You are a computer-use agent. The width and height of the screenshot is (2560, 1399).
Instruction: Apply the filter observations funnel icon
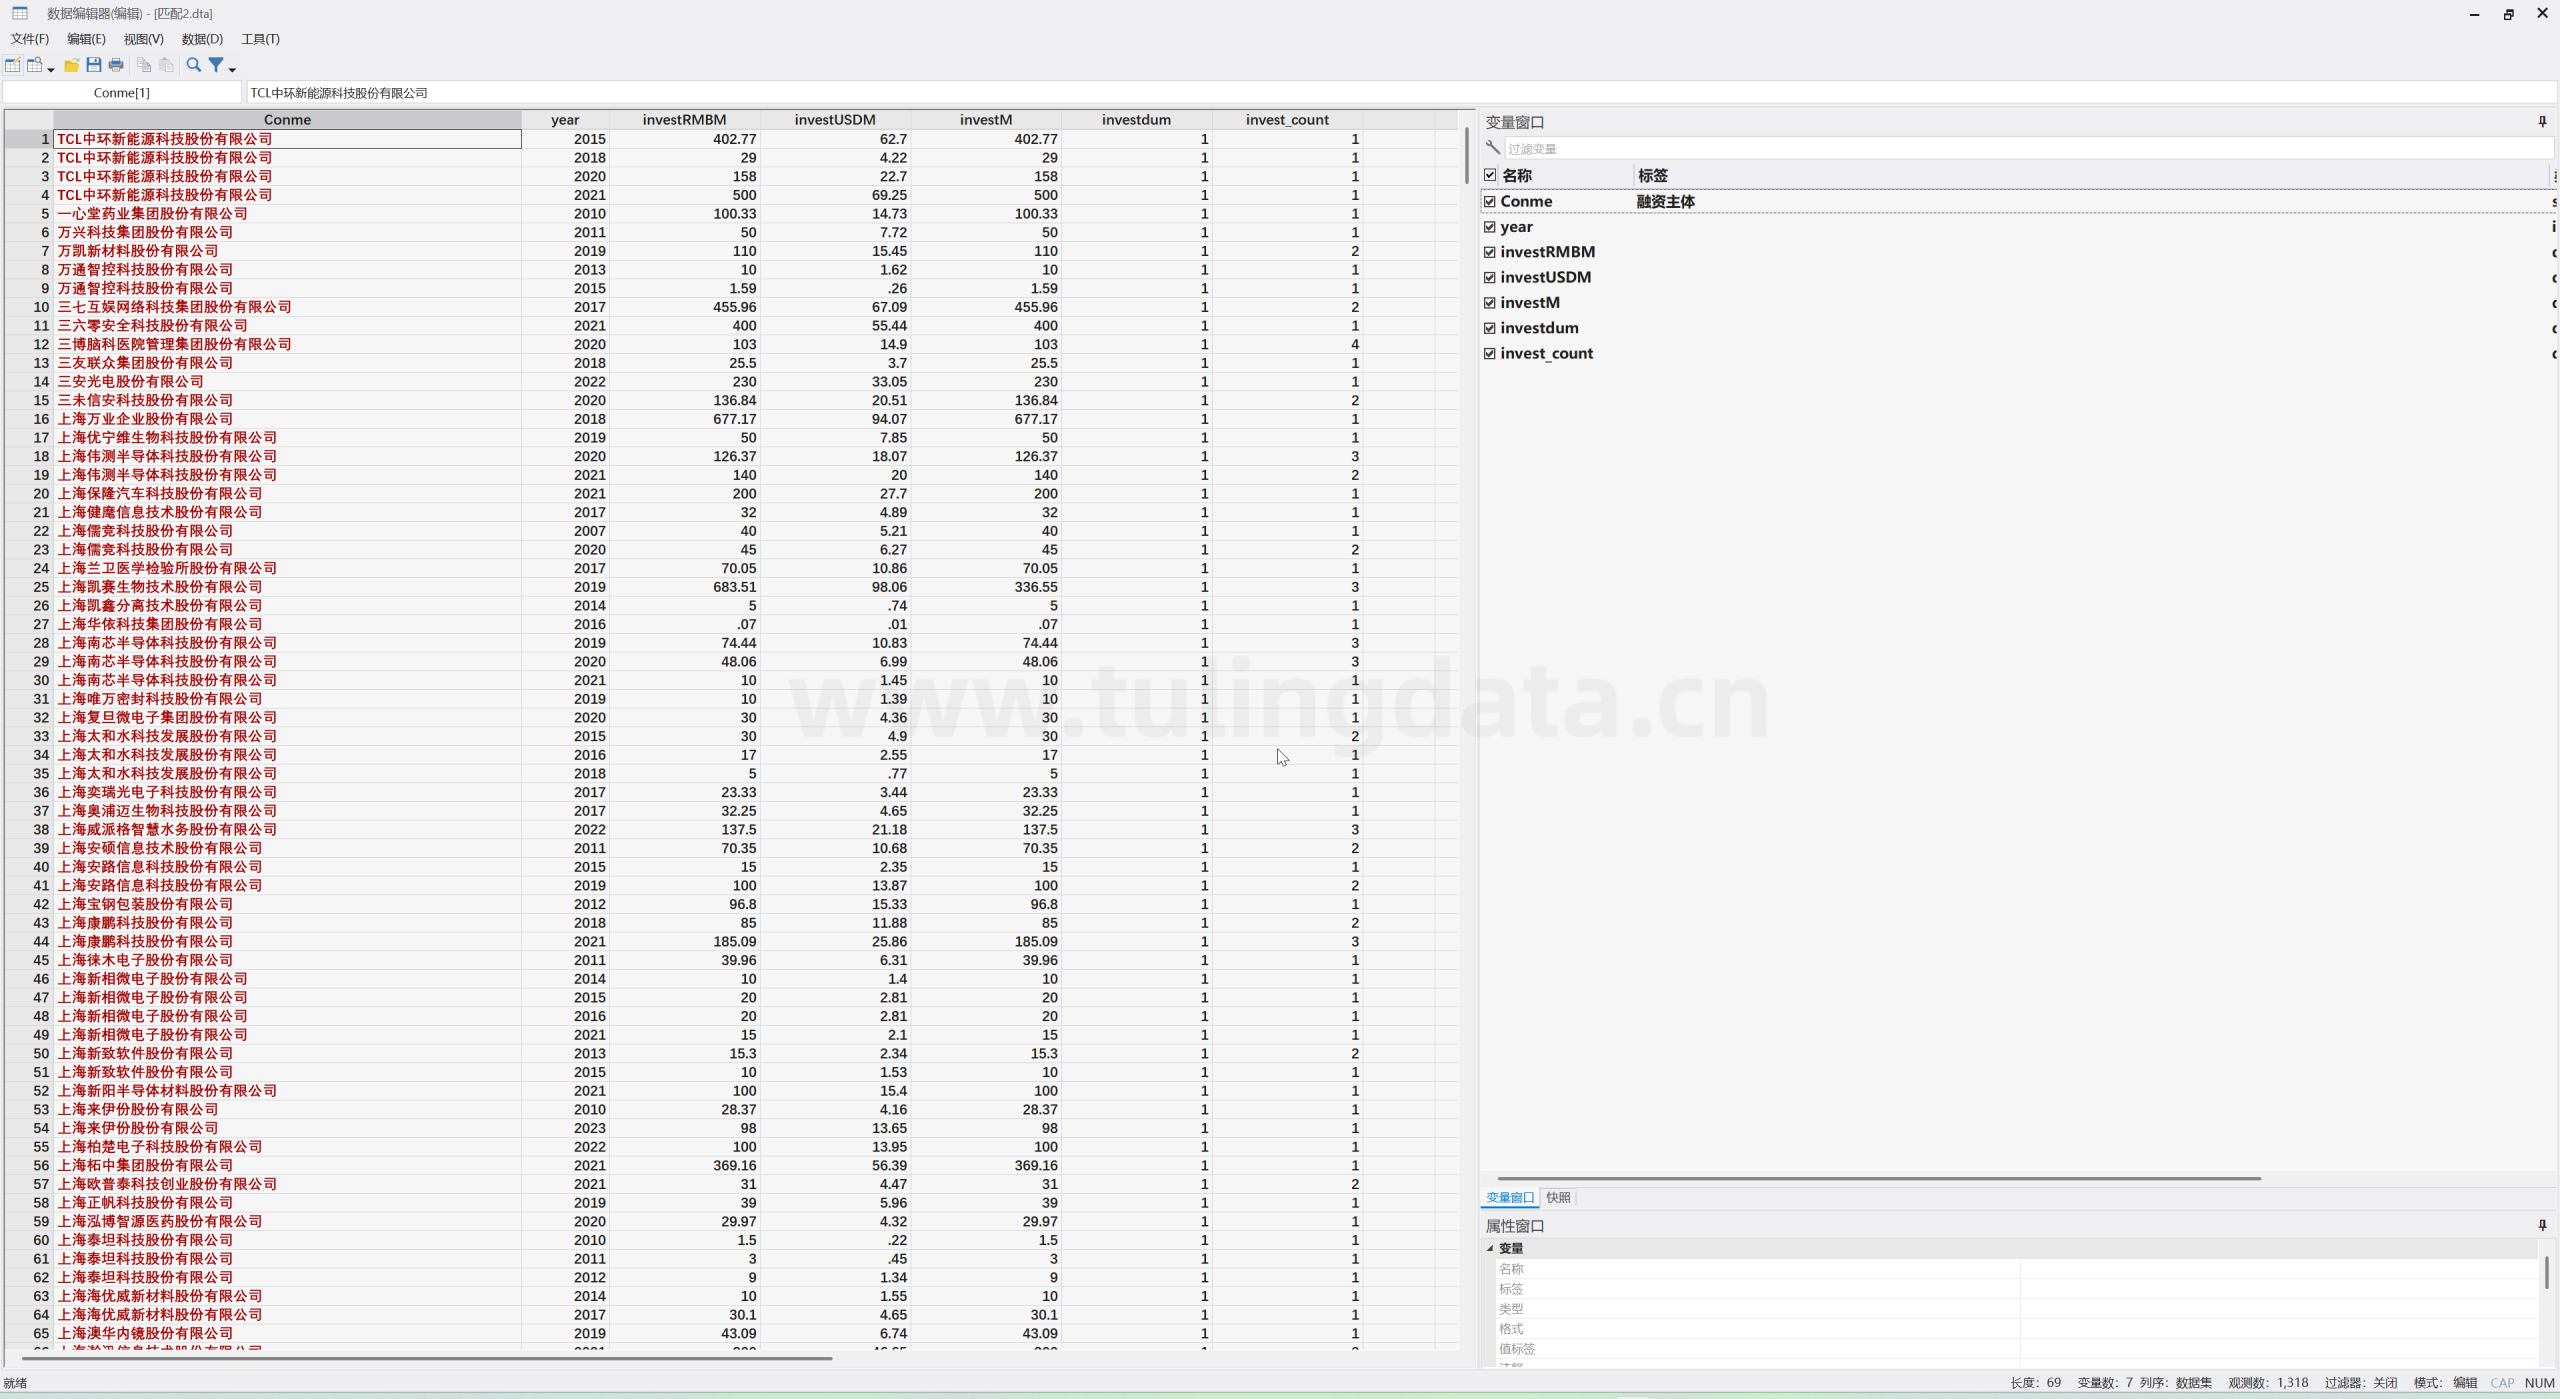pyautogui.click(x=216, y=65)
